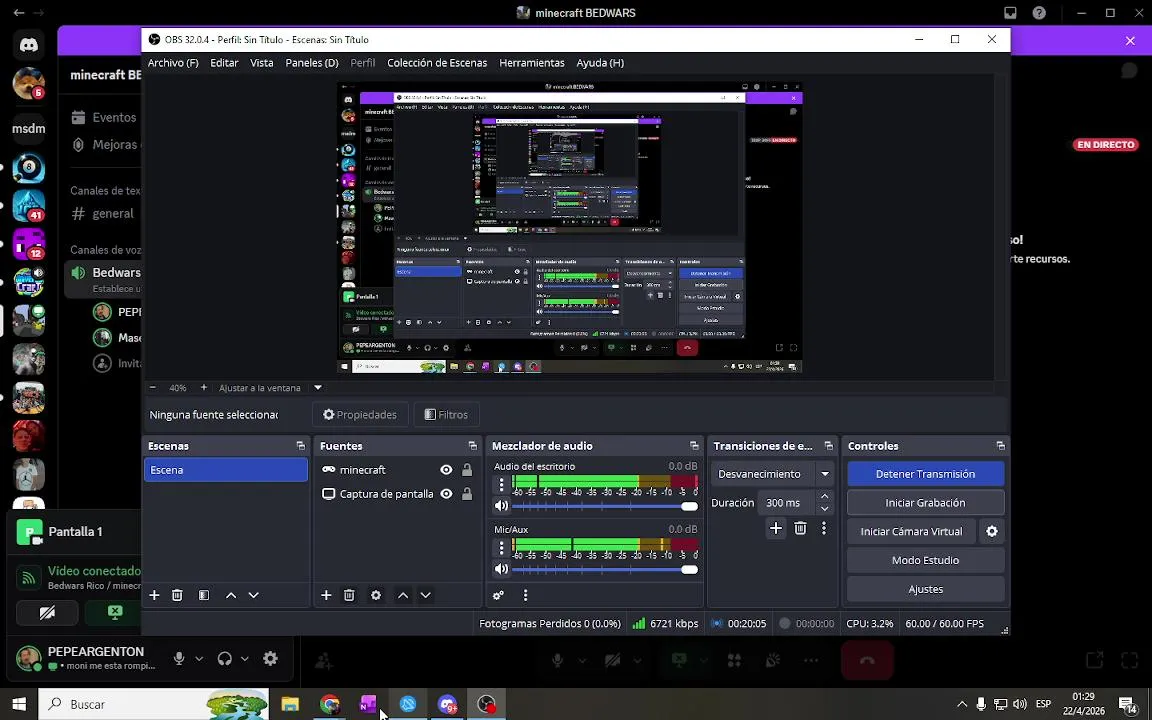This screenshot has height=720, width=1152.
Task: Click Iniciar Cámara Virtual button
Action: tap(911, 531)
